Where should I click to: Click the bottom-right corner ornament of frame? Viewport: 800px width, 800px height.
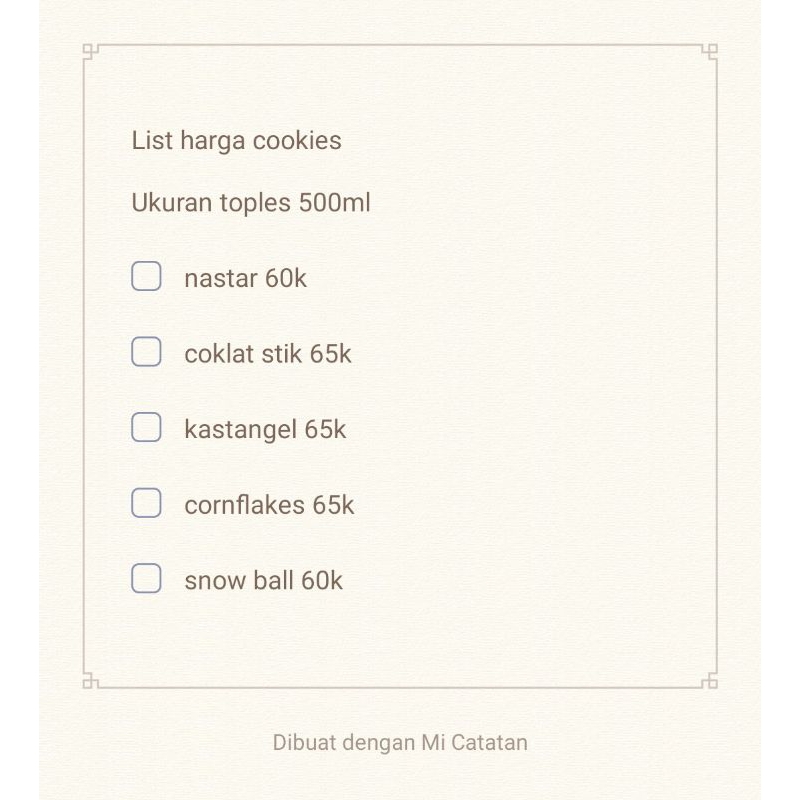[x=710, y=681]
